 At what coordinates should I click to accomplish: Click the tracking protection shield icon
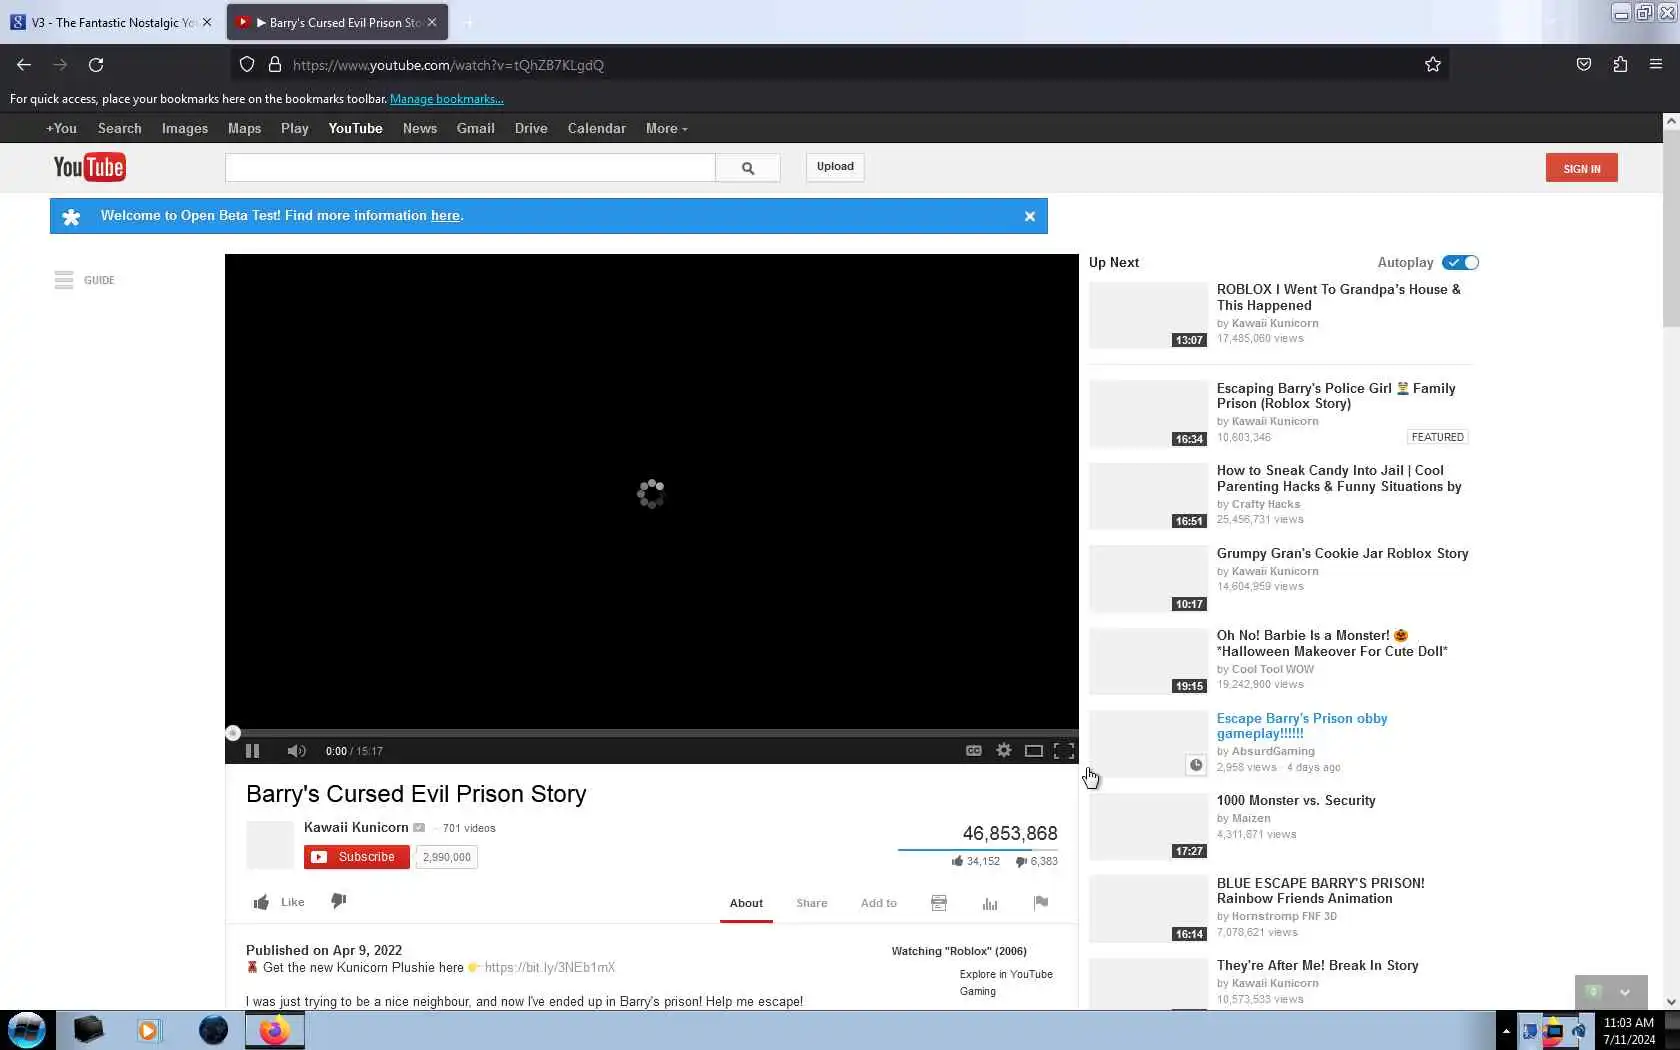tap(247, 65)
